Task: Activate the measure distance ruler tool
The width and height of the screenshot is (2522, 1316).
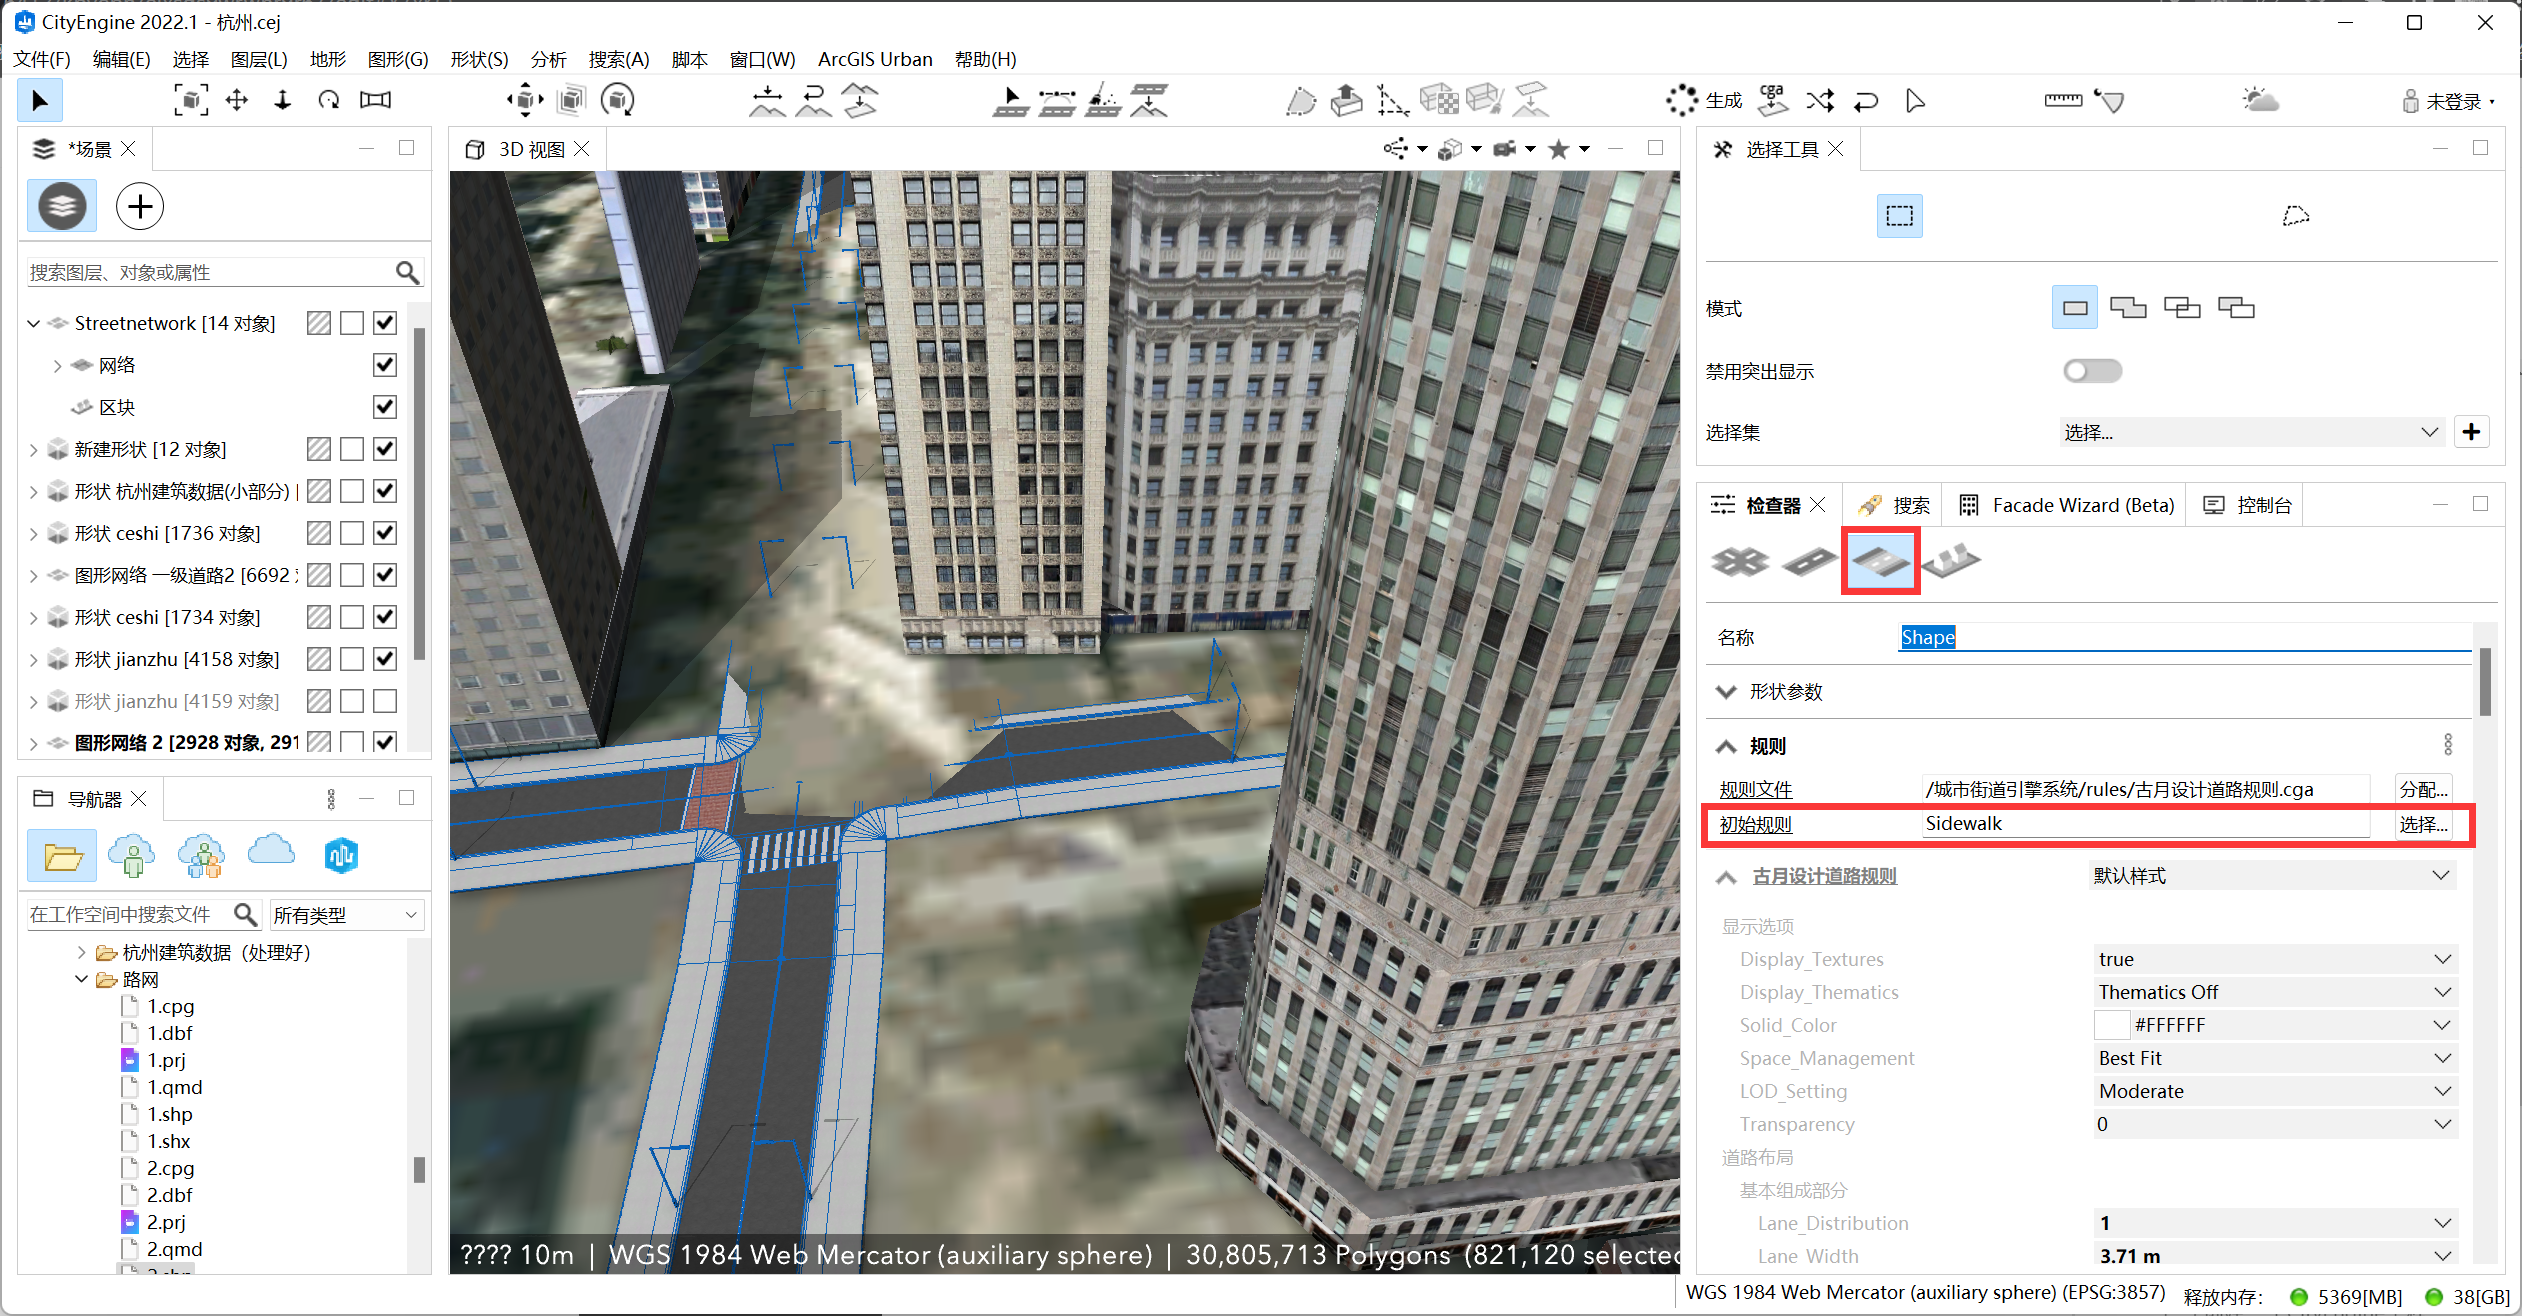Action: pos(2062,100)
